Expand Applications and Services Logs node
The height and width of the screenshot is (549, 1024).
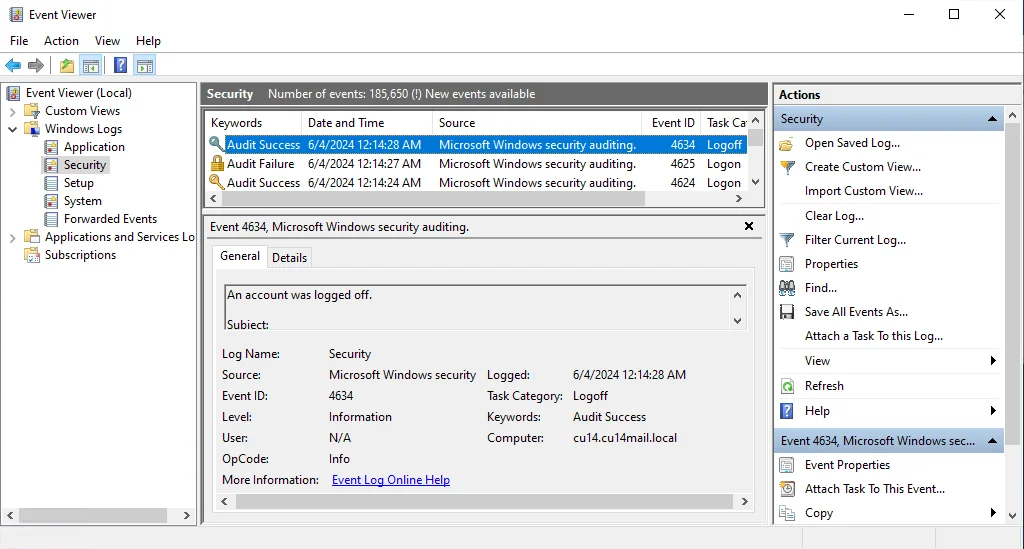point(12,238)
